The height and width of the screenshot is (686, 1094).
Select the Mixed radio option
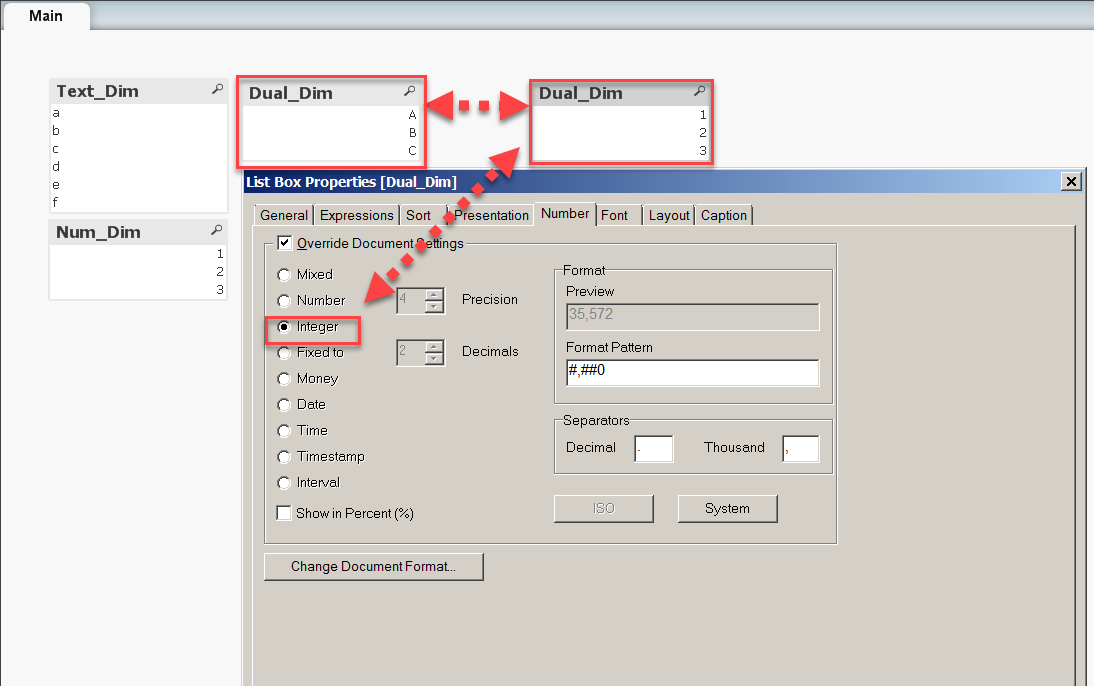click(x=285, y=274)
